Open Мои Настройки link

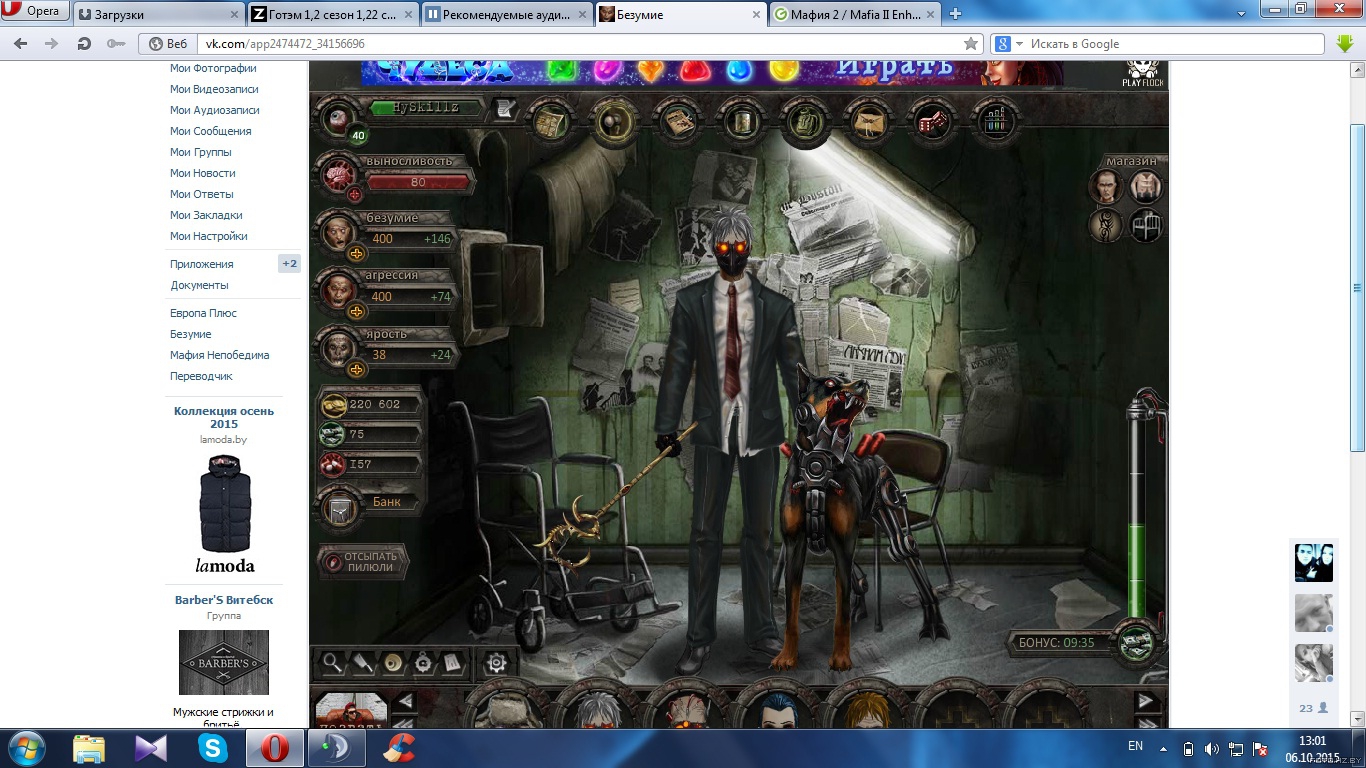[x=209, y=236]
